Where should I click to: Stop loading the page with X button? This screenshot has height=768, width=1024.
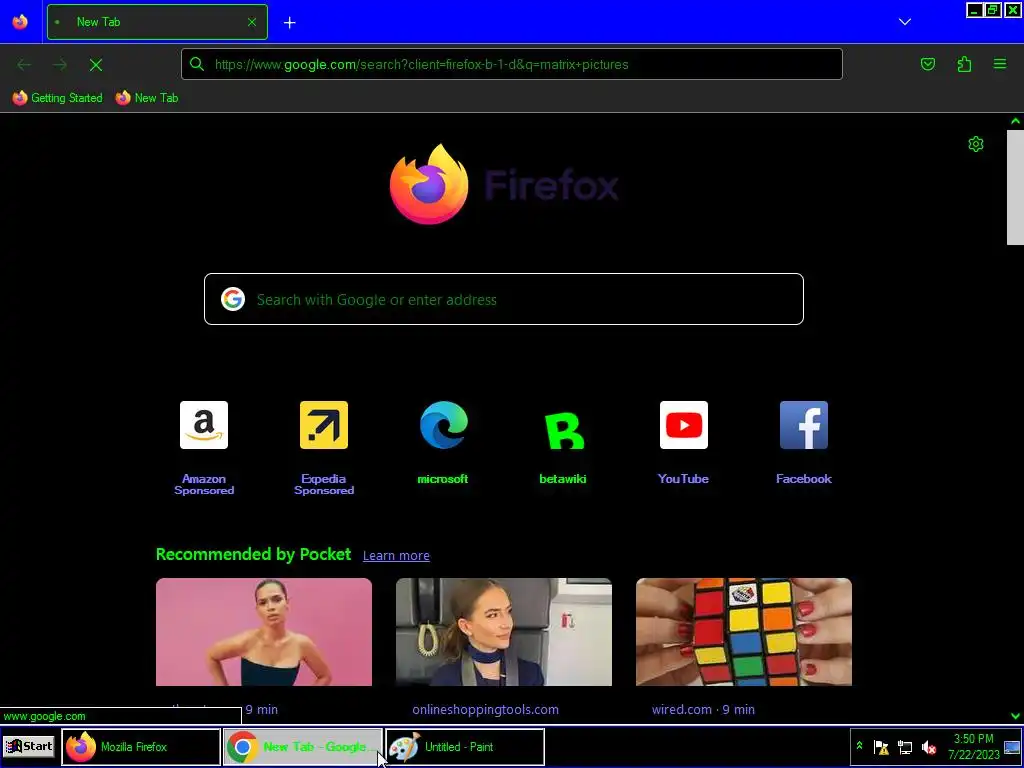tap(96, 65)
